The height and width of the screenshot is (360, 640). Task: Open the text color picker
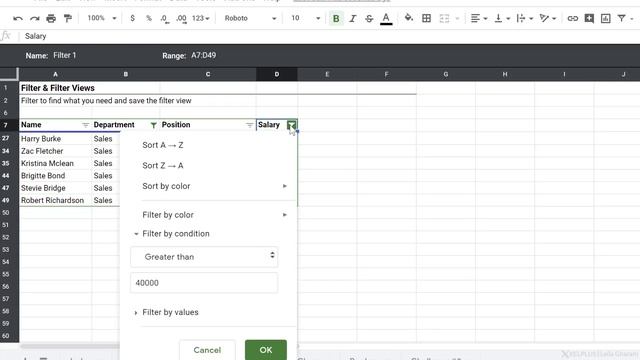(386, 18)
